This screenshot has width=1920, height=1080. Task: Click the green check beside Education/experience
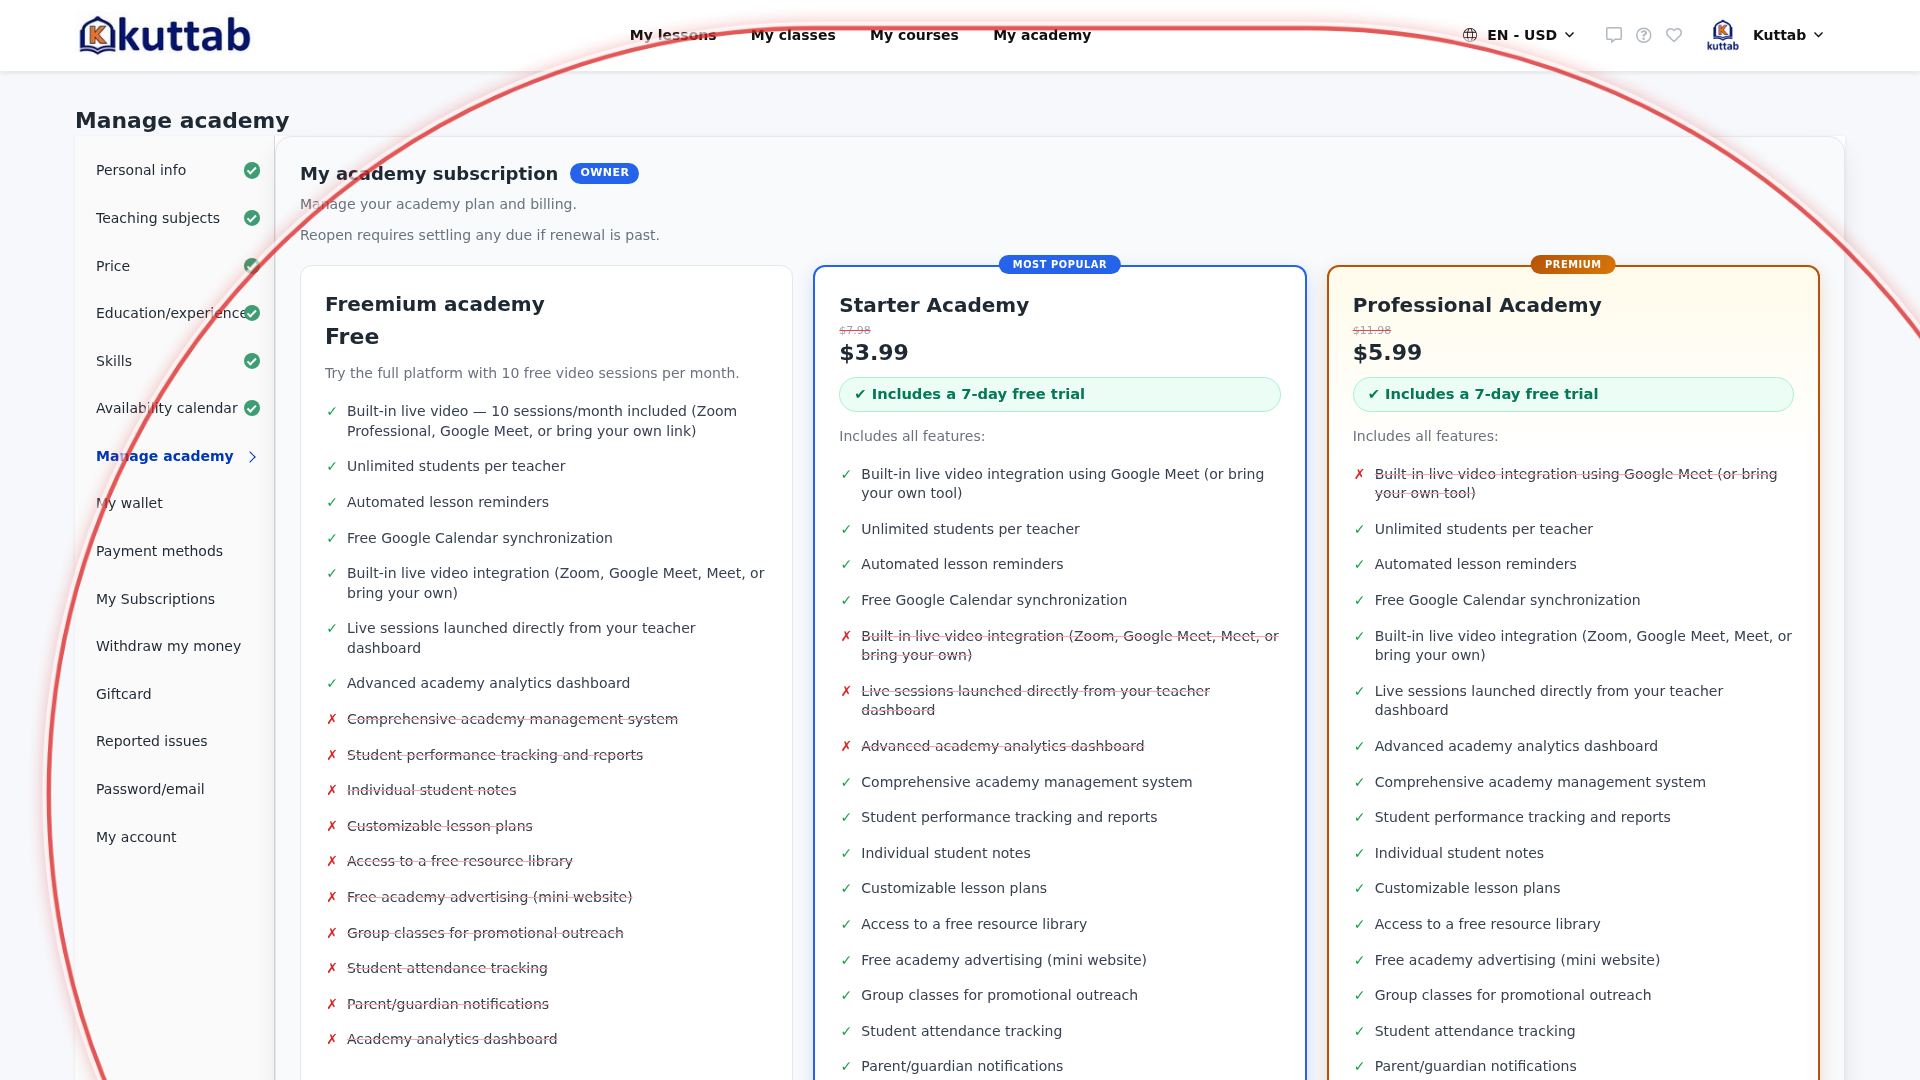pyautogui.click(x=252, y=313)
